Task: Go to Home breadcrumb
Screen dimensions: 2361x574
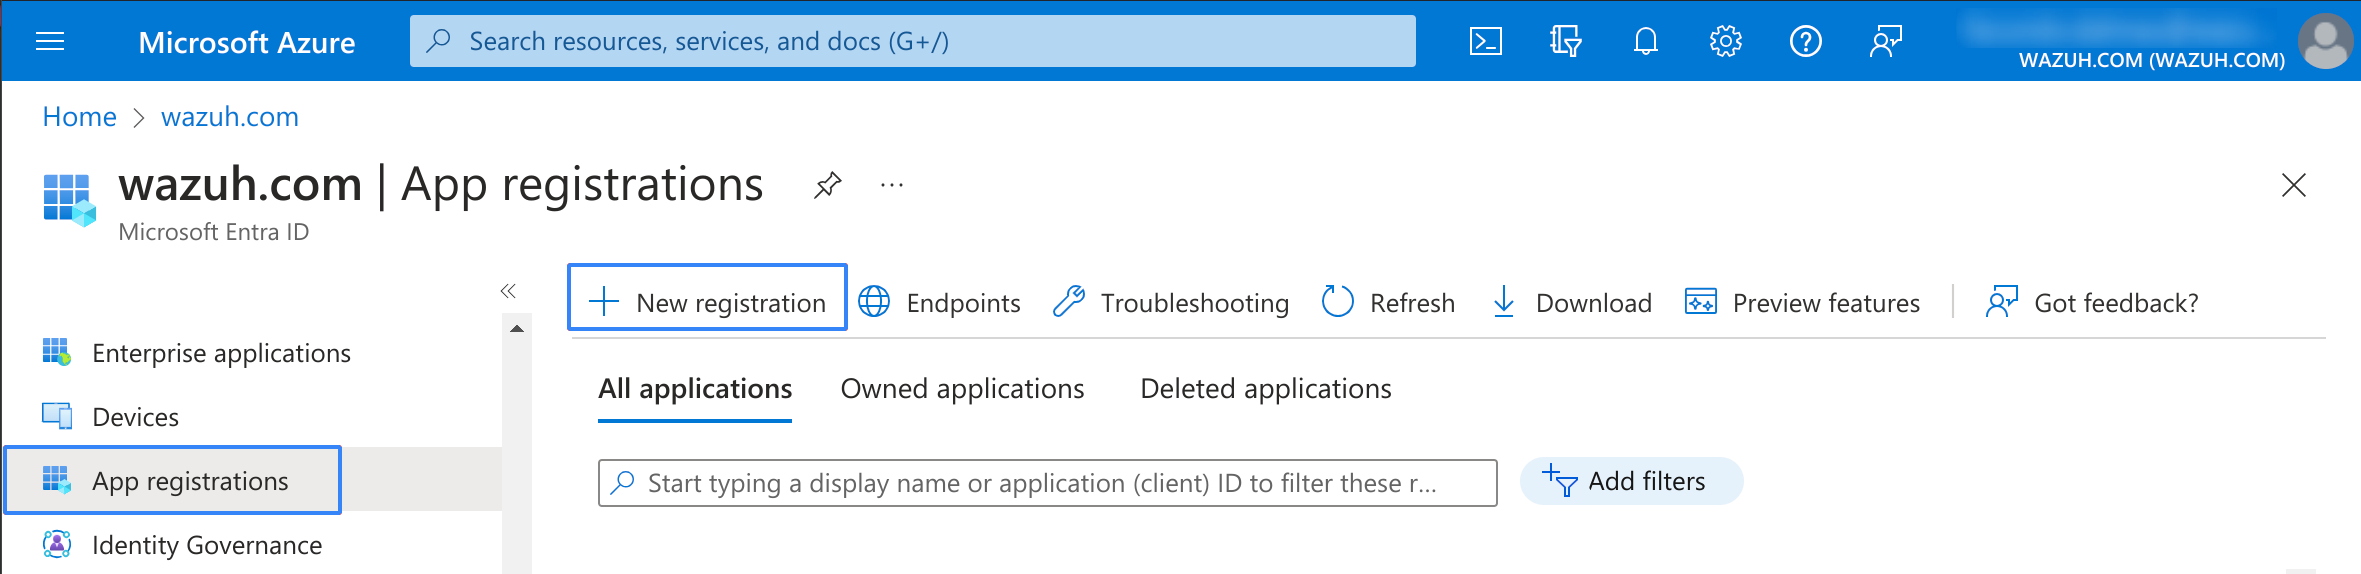Action: [79, 117]
